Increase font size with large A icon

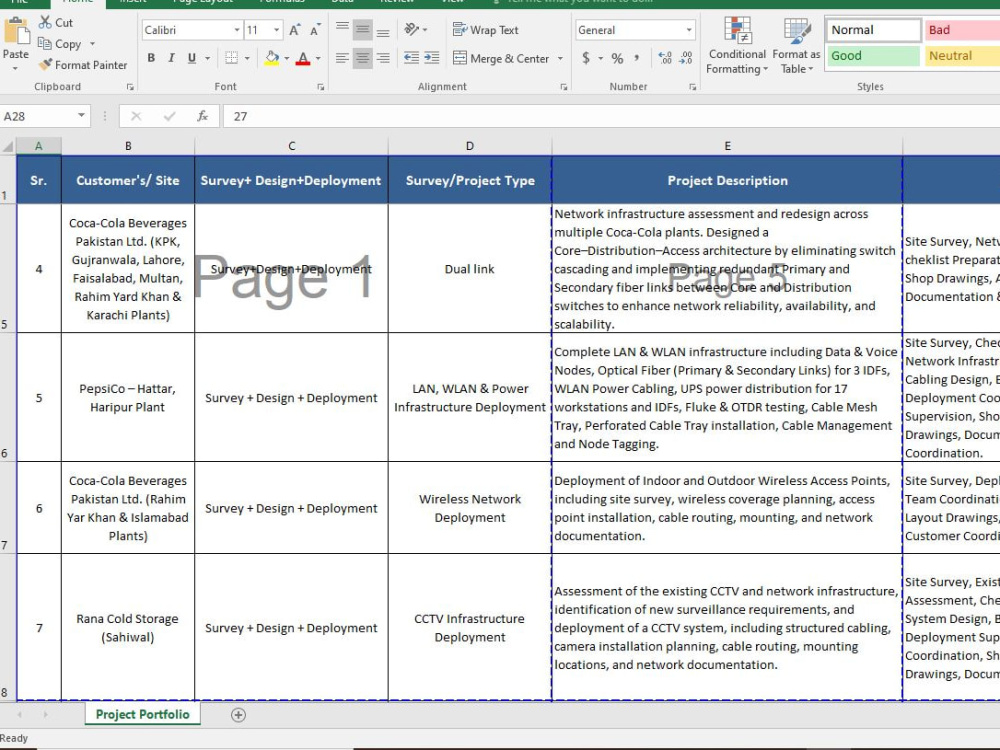294,30
